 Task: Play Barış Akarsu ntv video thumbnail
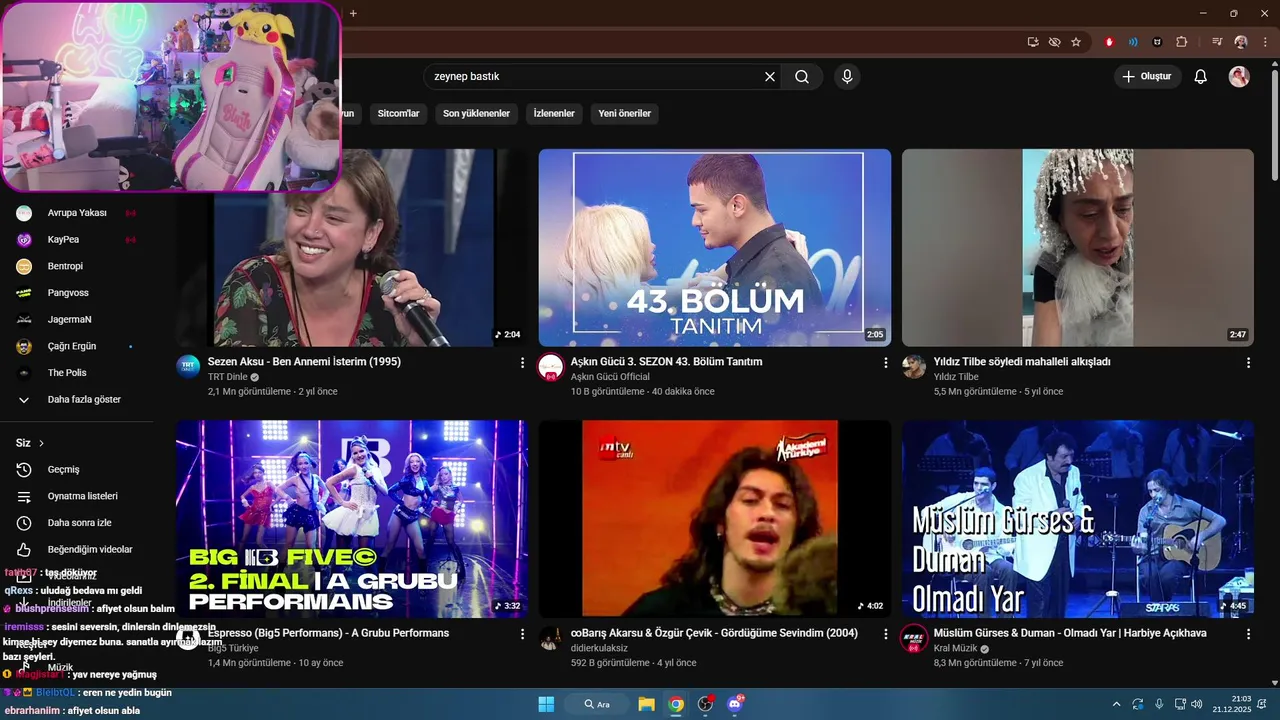[x=714, y=518]
